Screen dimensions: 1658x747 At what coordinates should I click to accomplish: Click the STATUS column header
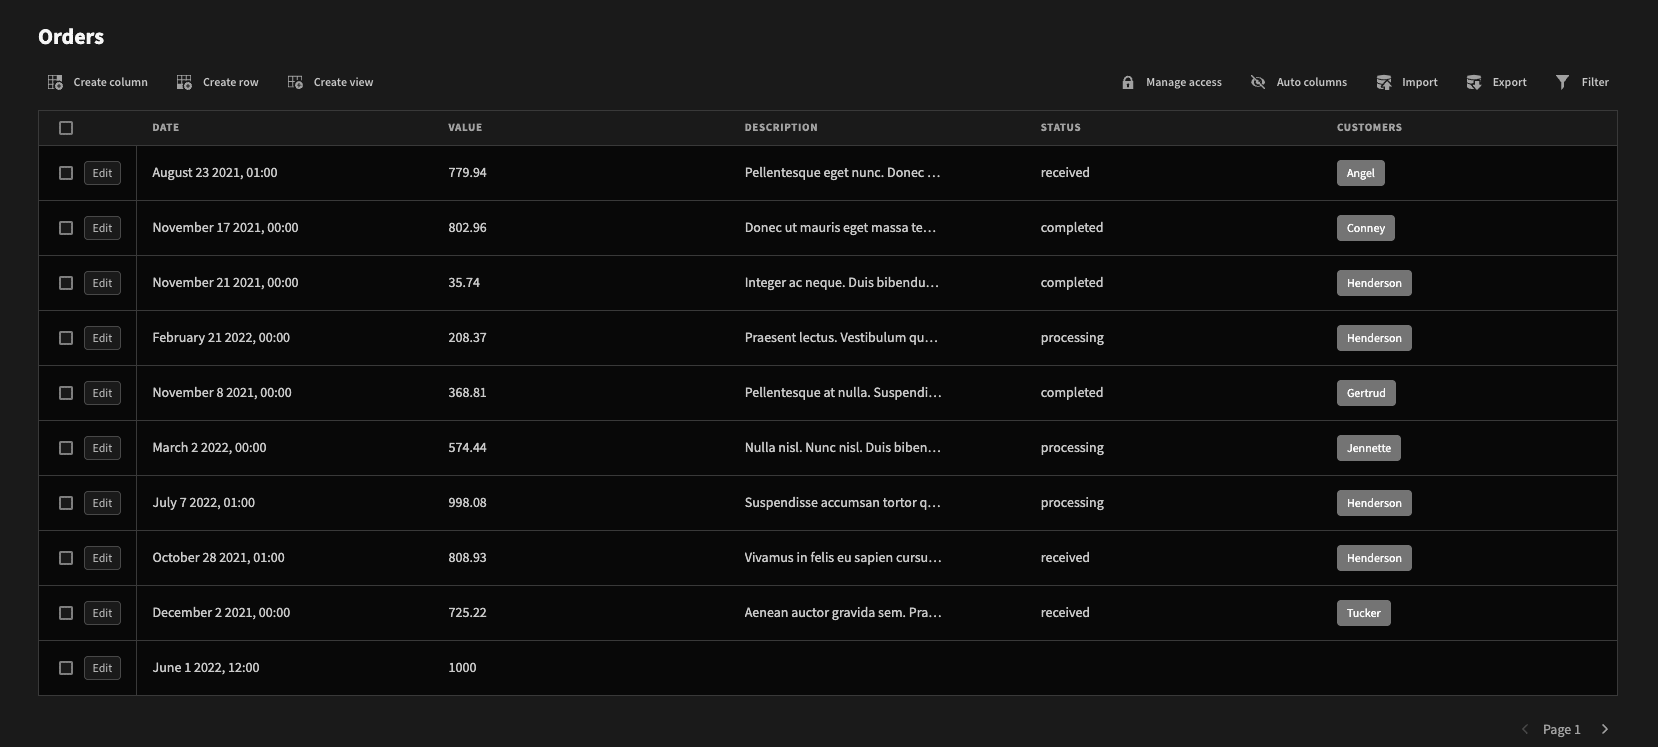(1060, 127)
